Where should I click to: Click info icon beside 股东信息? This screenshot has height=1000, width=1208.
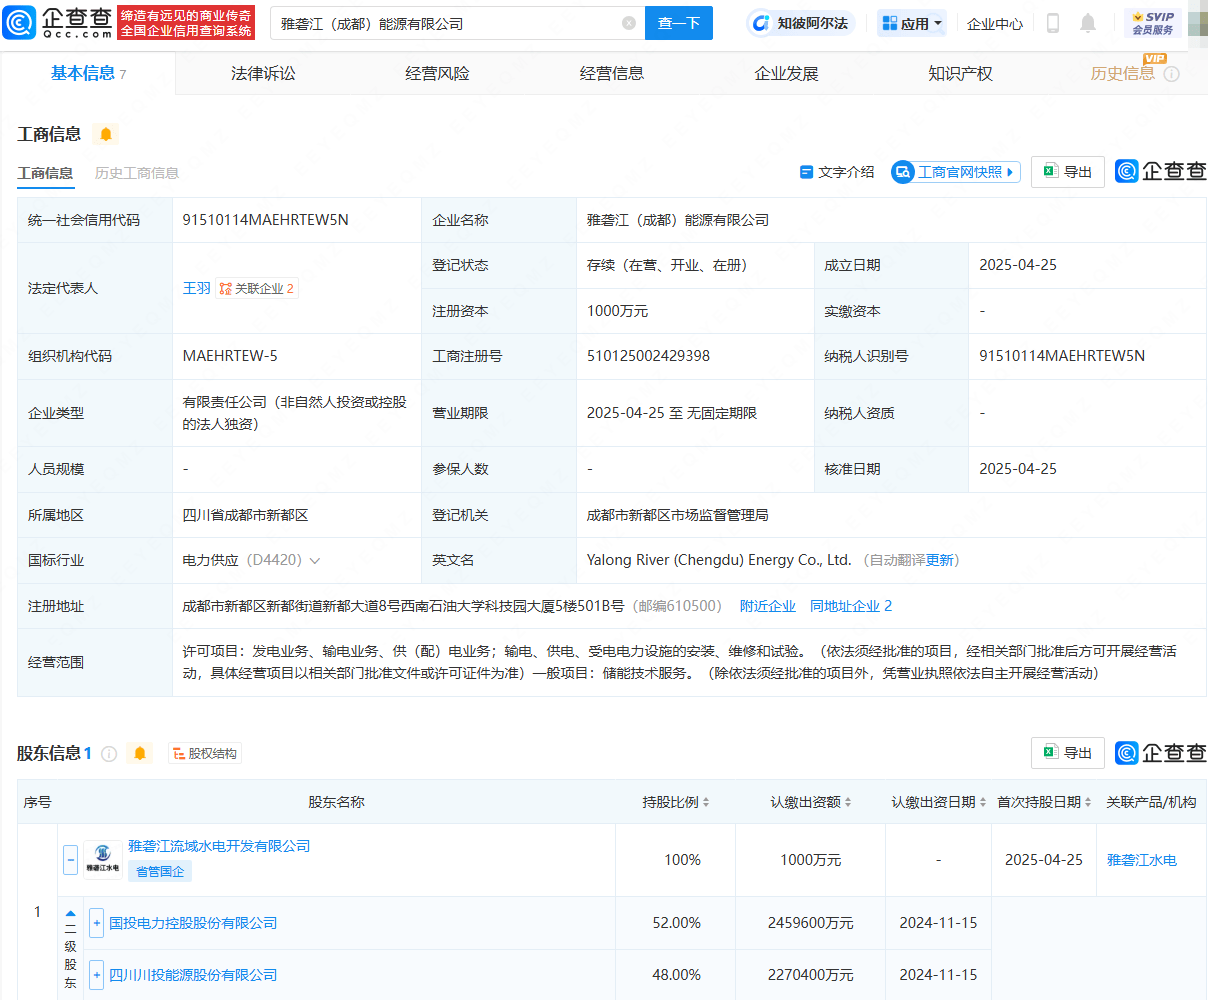pos(109,754)
